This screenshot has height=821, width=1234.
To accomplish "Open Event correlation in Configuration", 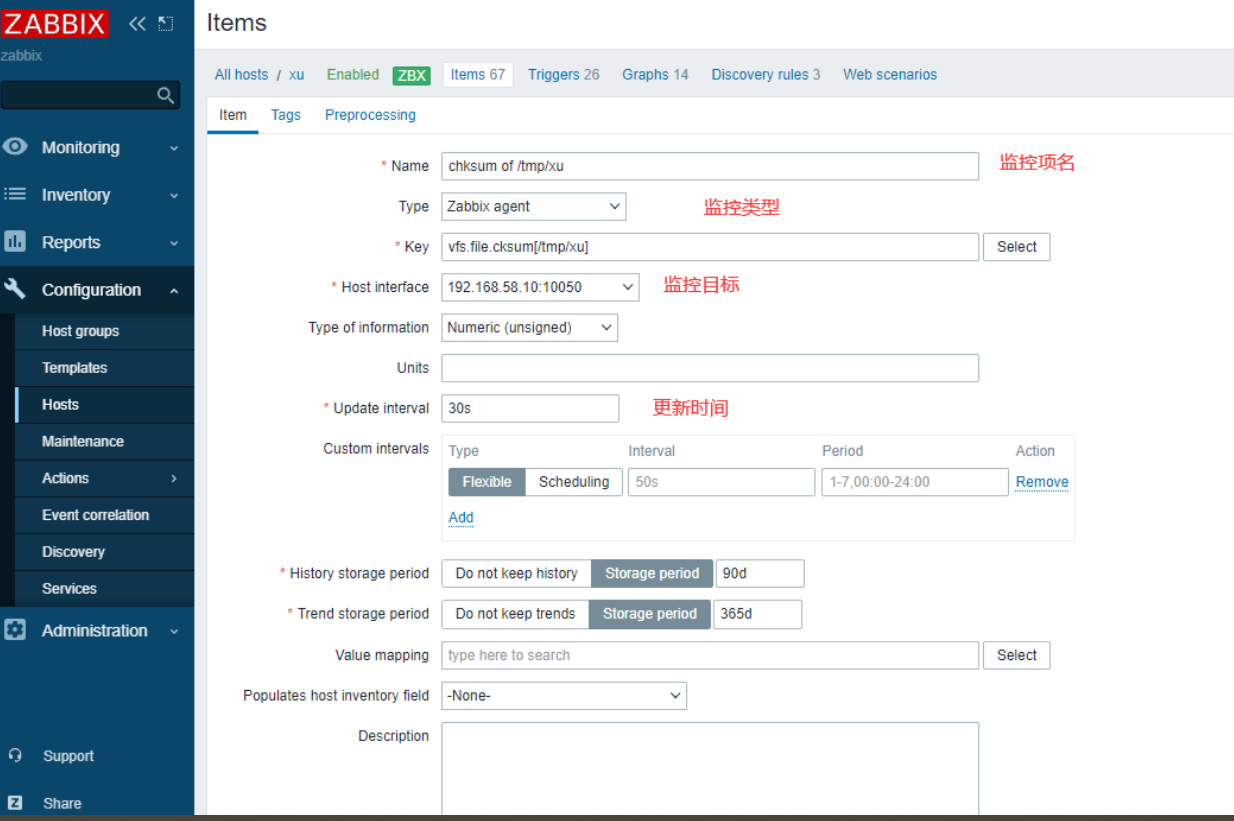I will [104, 515].
